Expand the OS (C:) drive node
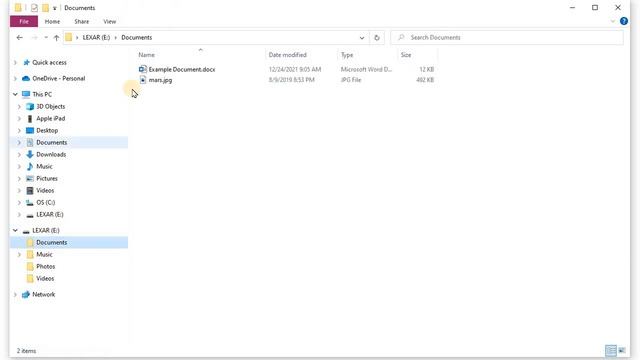The height and width of the screenshot is (360, 640). (x=19, y=202)
